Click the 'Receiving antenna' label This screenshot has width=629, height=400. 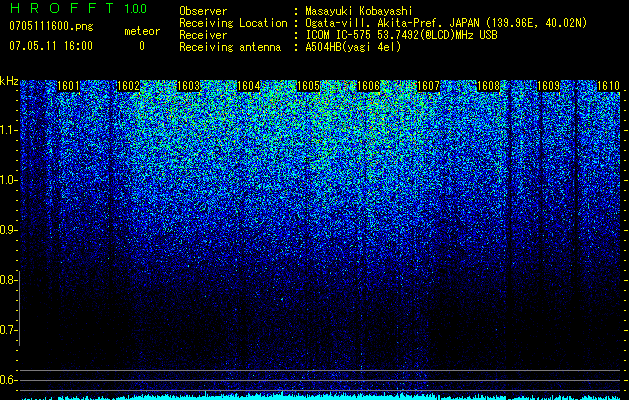click(x=230, y=47)
